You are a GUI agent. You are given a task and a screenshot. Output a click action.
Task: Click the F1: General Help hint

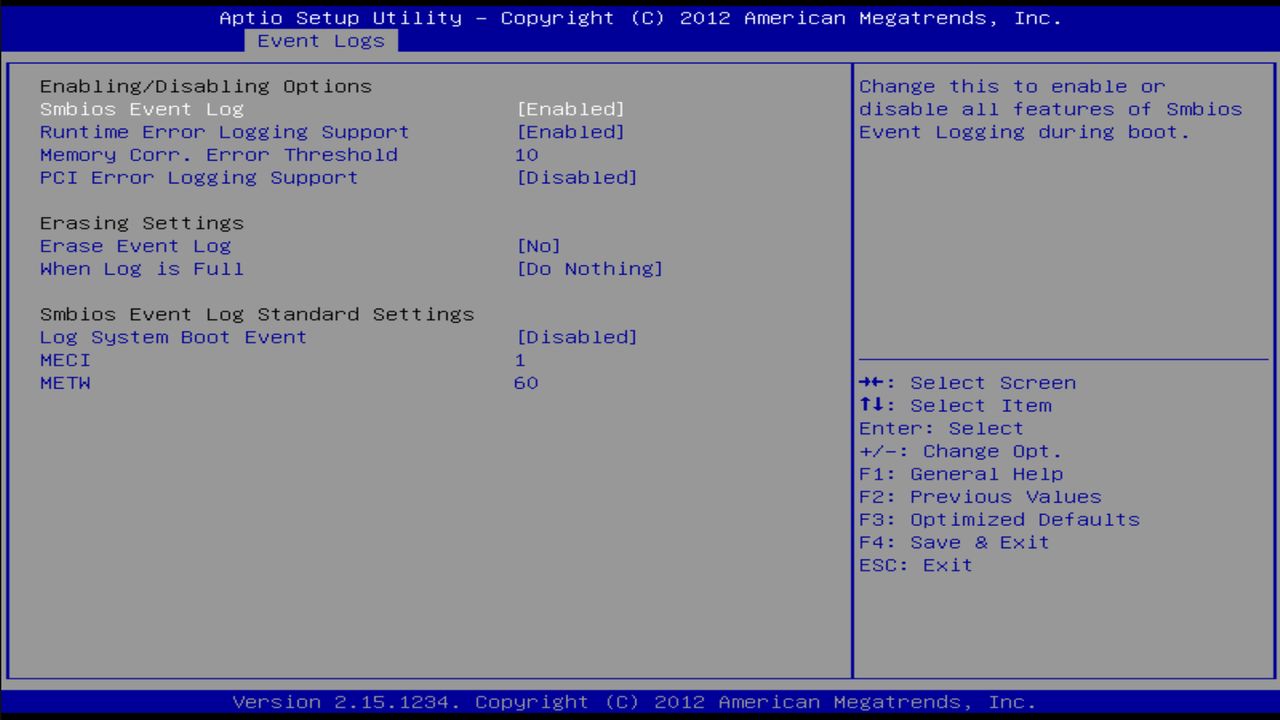(961, 475)
